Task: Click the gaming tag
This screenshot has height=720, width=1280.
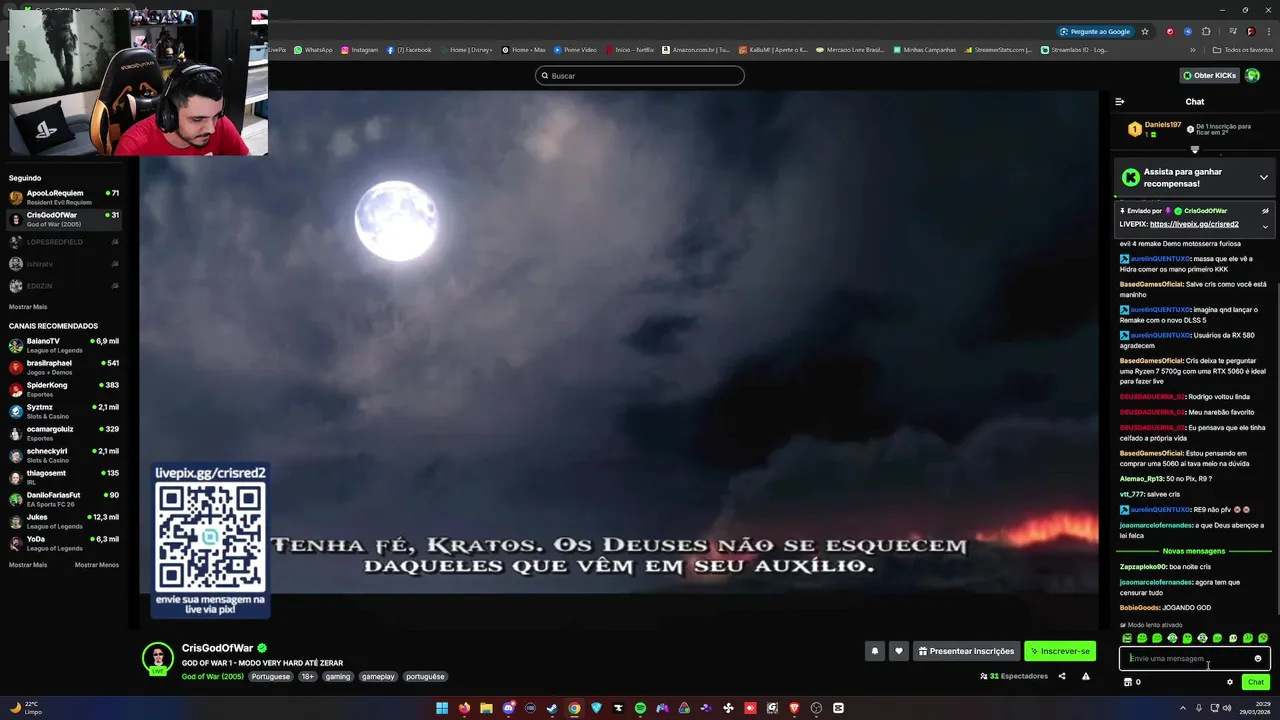Action: point(338,676)
